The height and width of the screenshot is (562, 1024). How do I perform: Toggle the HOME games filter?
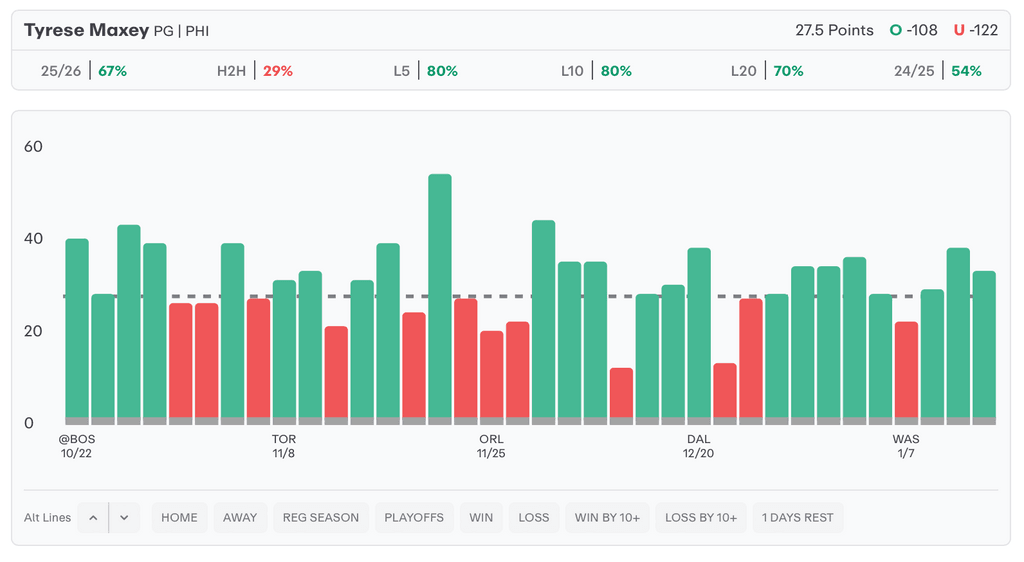tap(179, 518)
